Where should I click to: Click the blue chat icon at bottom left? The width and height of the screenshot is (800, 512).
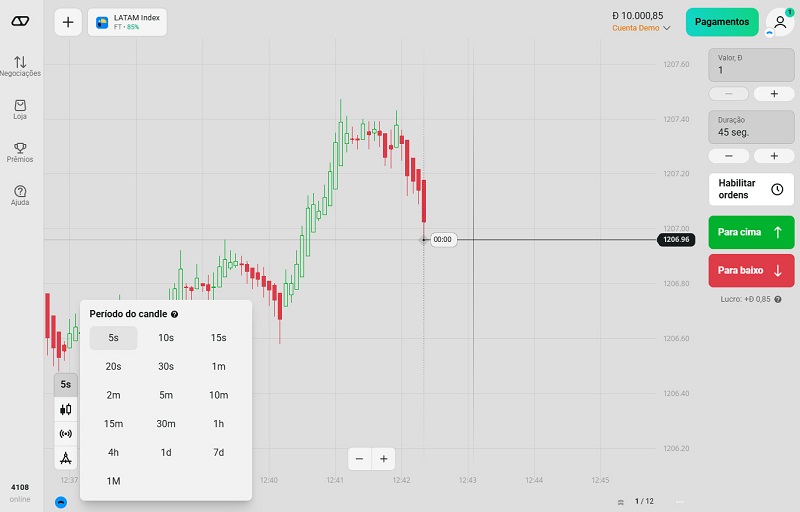pos(61,502)
